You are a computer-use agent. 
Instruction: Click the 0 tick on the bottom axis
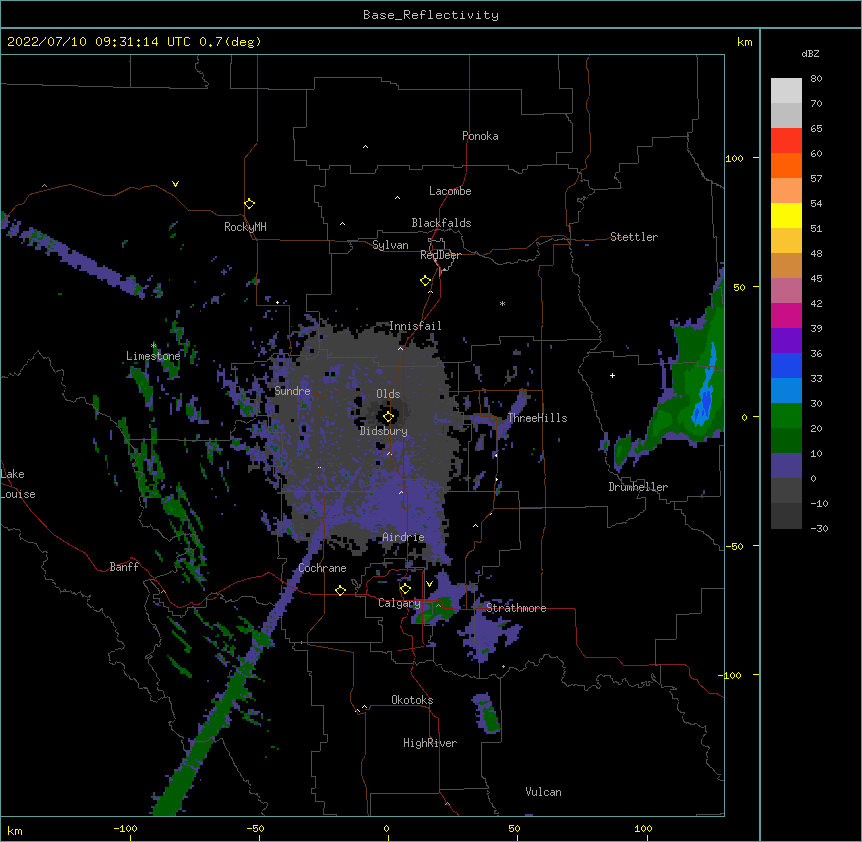point(386,829)
